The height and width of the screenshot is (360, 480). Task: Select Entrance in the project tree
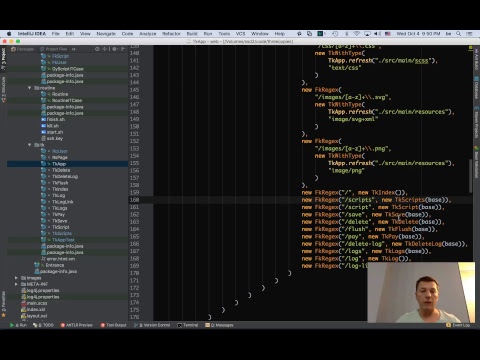pos(55,265)
